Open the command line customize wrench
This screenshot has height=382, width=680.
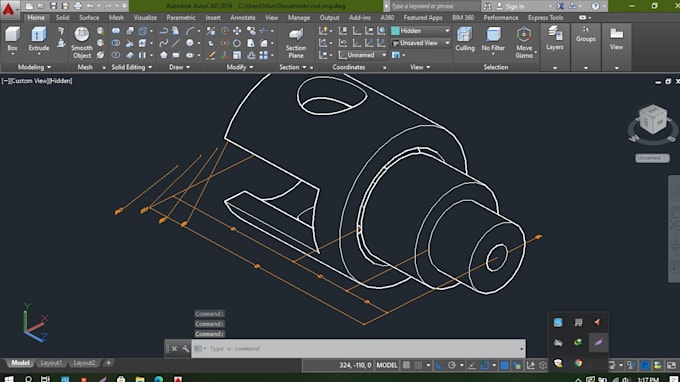click(x=186, y=349)
